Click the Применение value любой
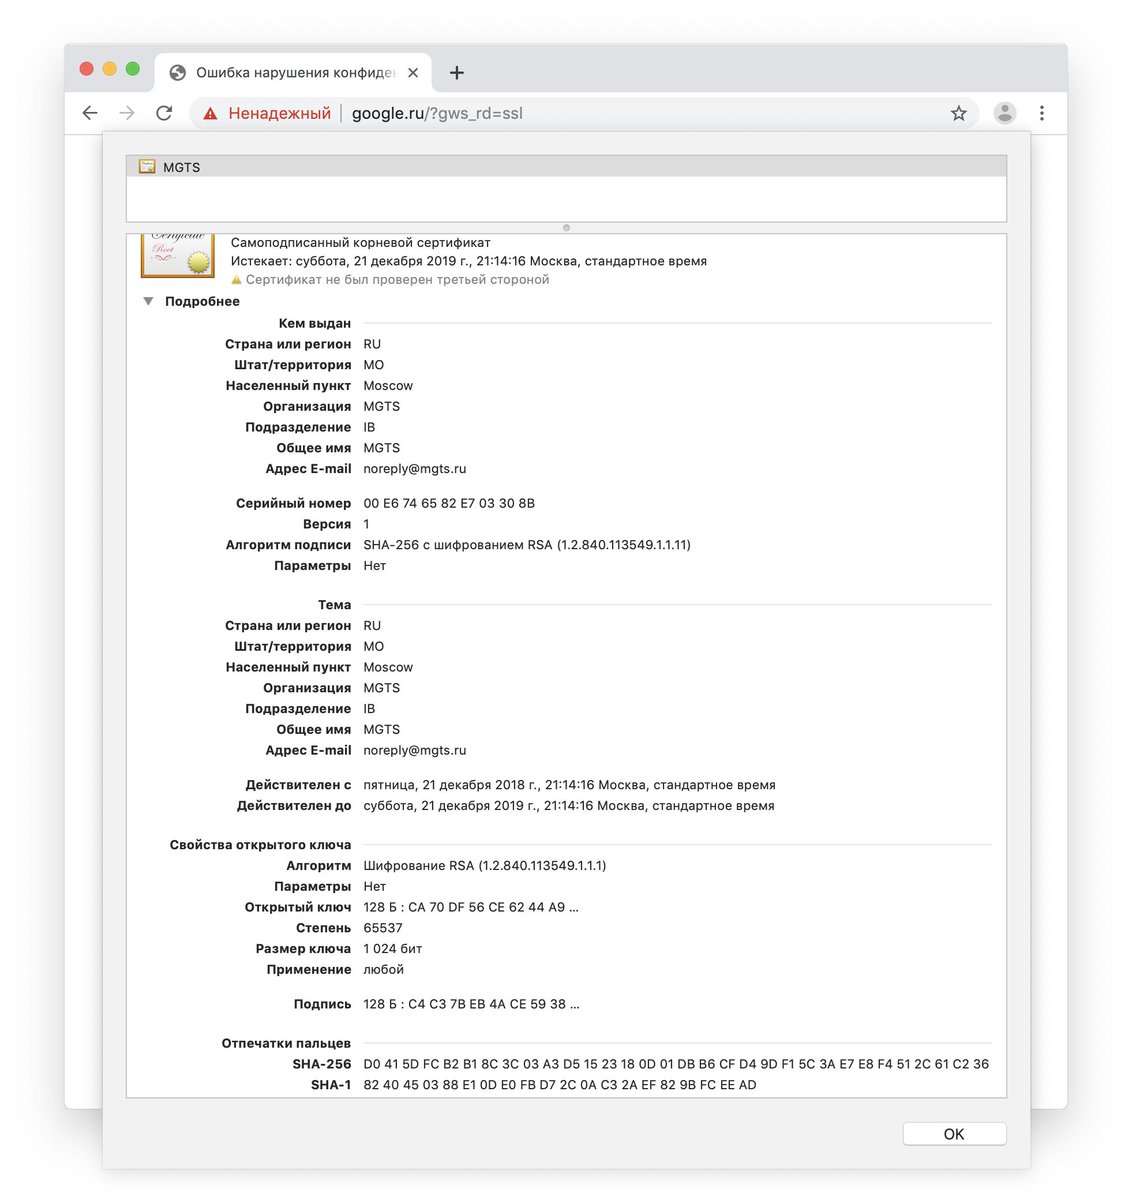 click(x=384, y=970)
